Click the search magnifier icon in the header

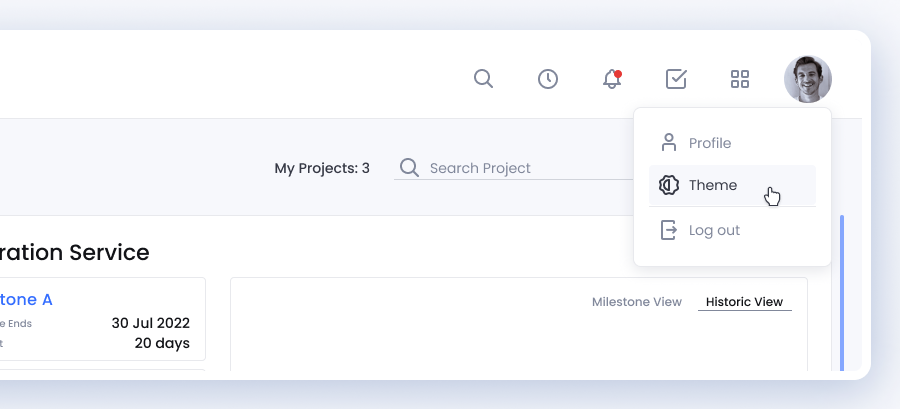point(483,79)
